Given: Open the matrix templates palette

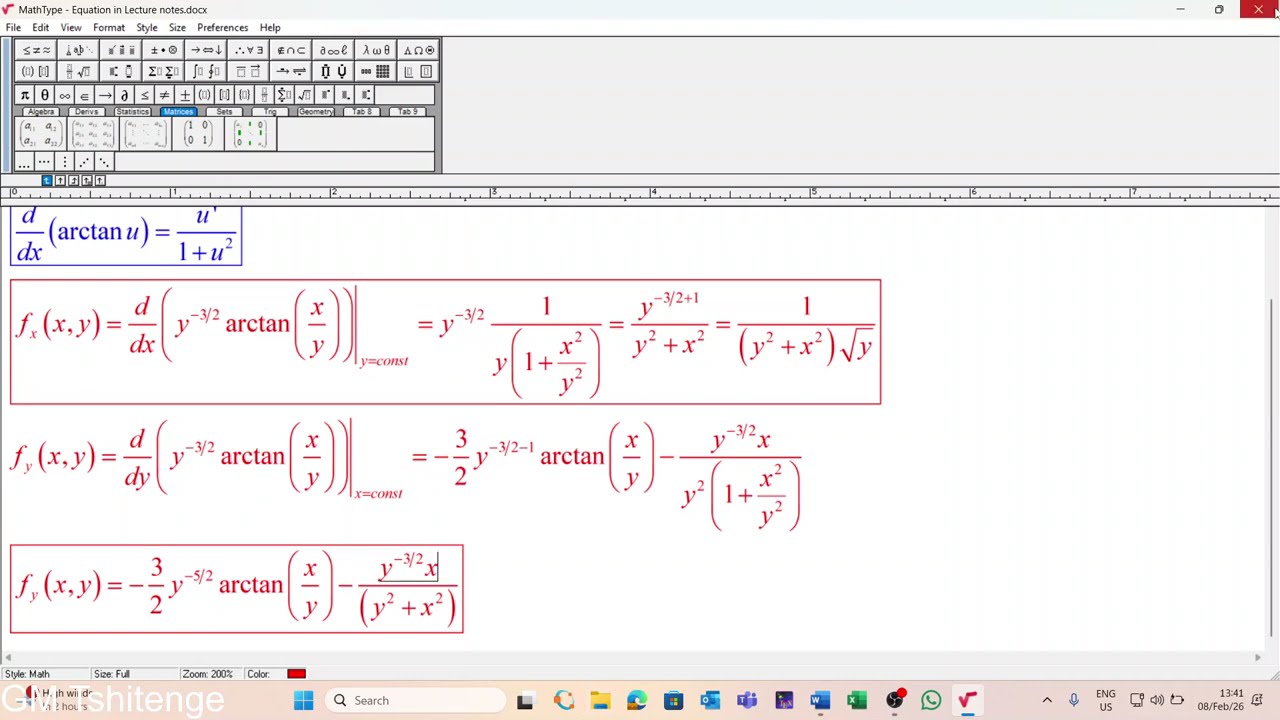Looking at the screenshot, I should [376, 72].
